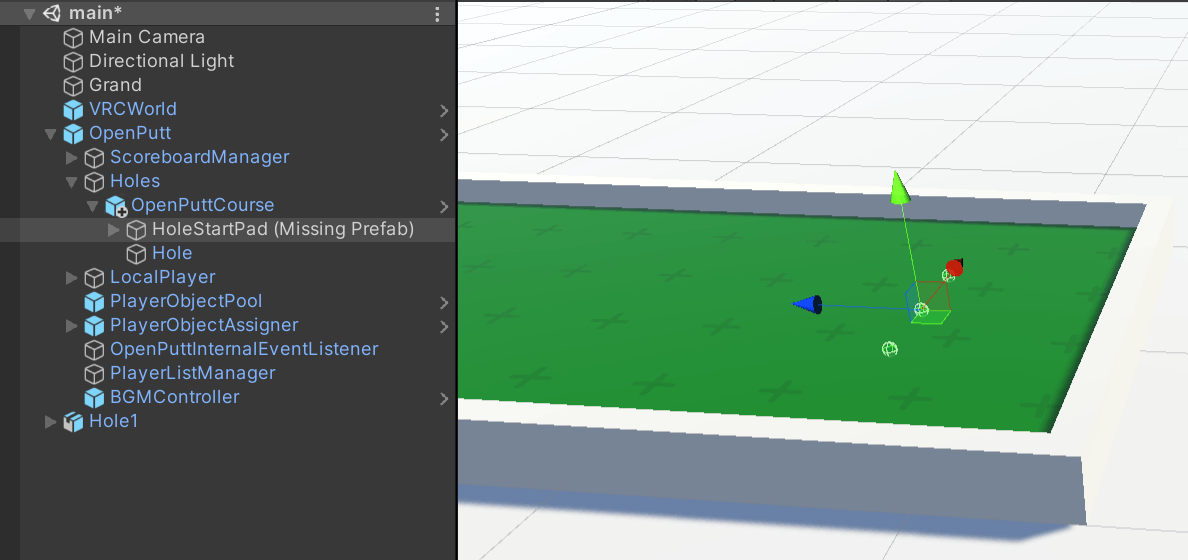The height and width of the screenshot is (560, 1188).
Task: Select HoleStartPad (Missing Prefab) row
Action: point(227,230)
